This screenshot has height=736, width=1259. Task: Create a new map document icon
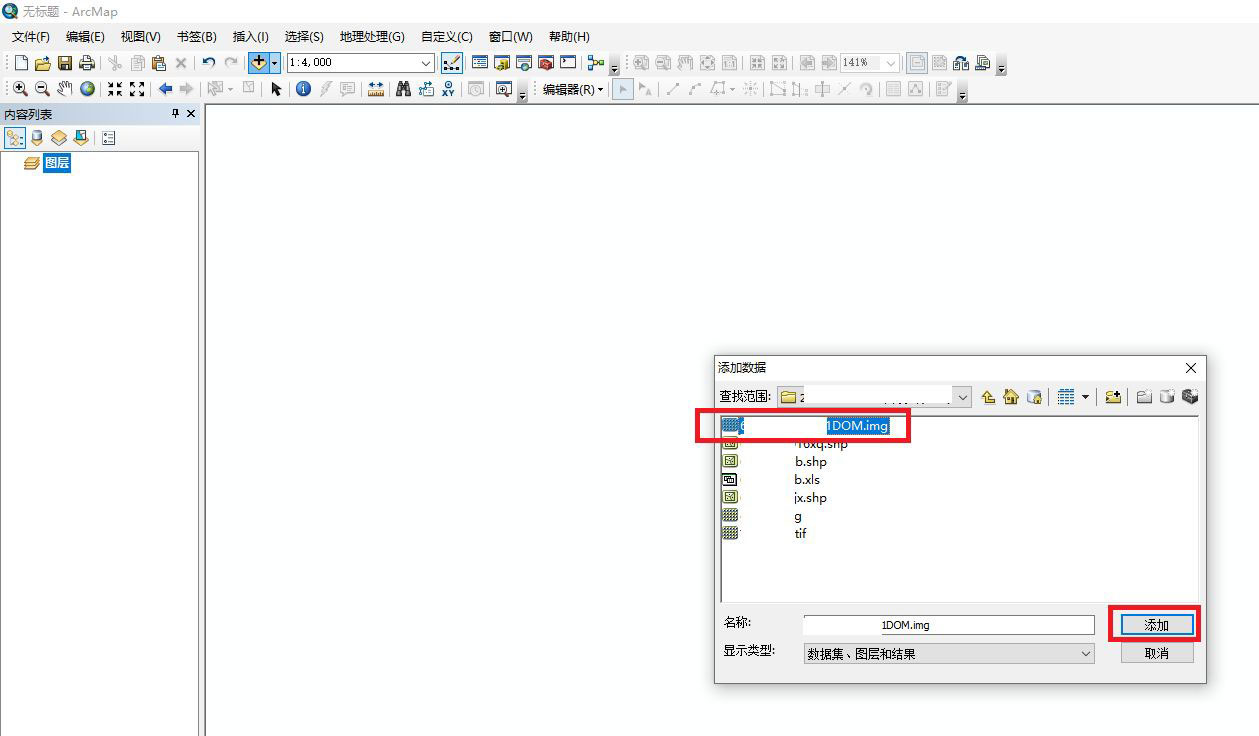(21, 63)
